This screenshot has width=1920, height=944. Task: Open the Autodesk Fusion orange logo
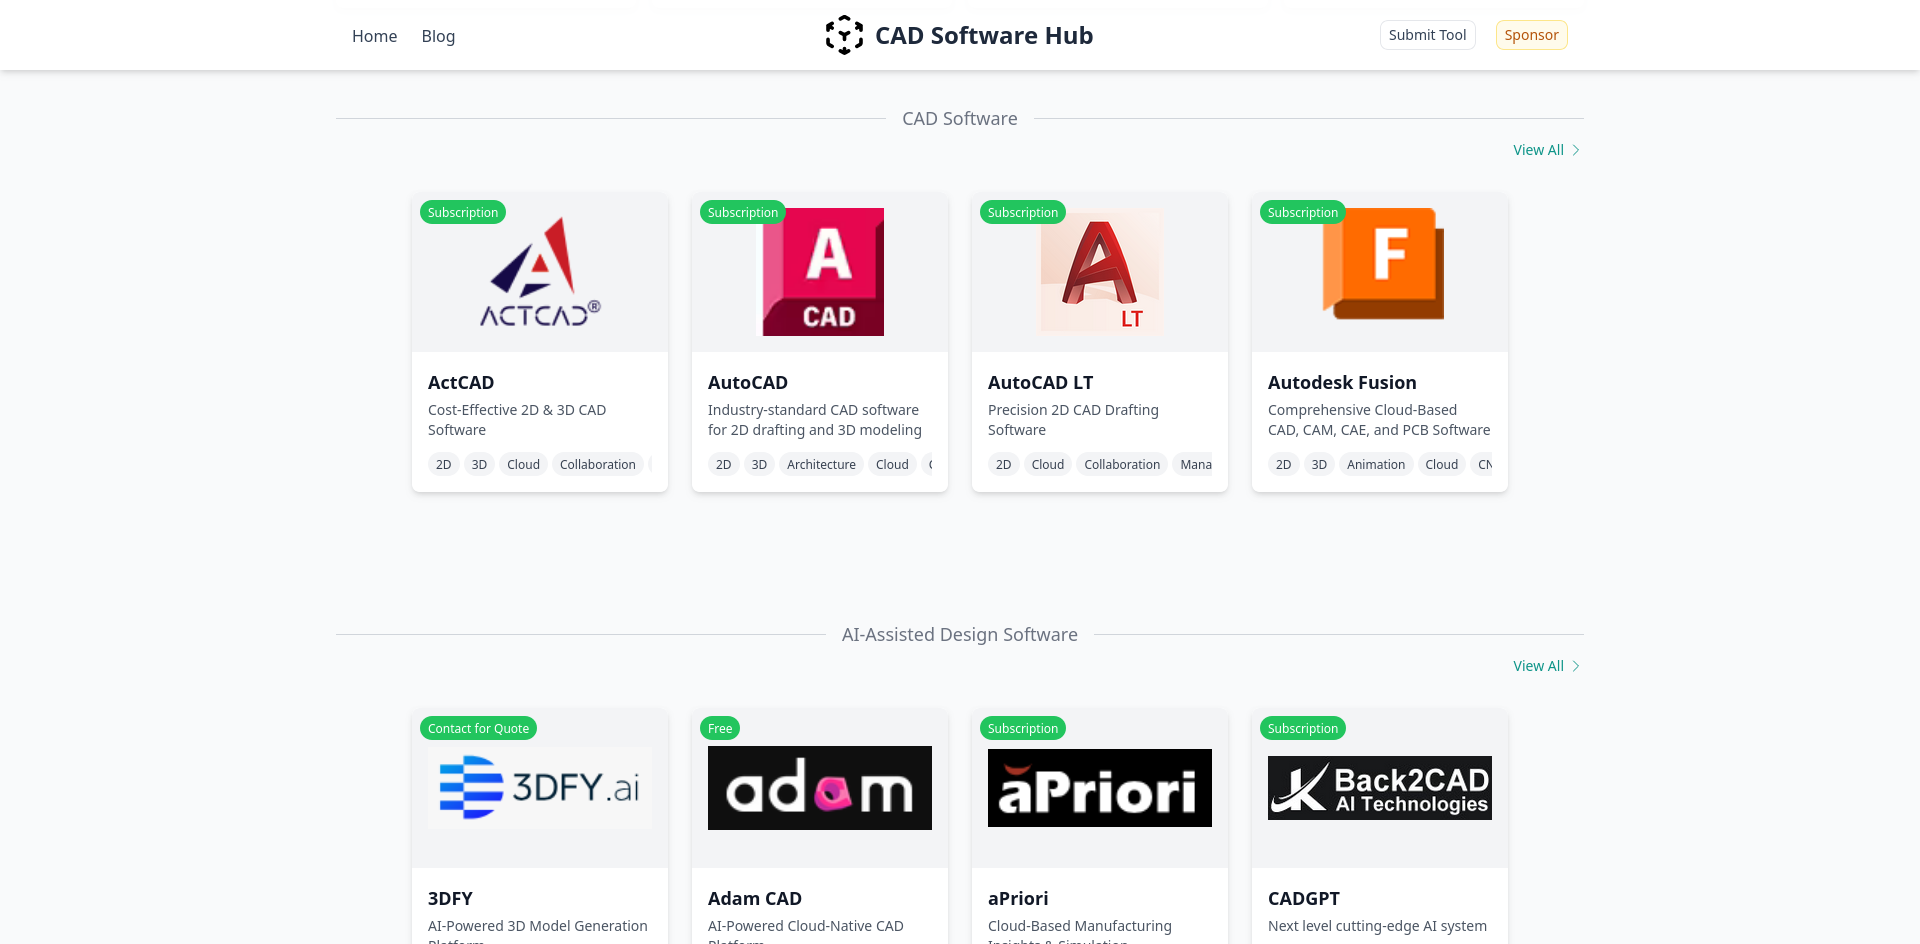click(1383, 264)
